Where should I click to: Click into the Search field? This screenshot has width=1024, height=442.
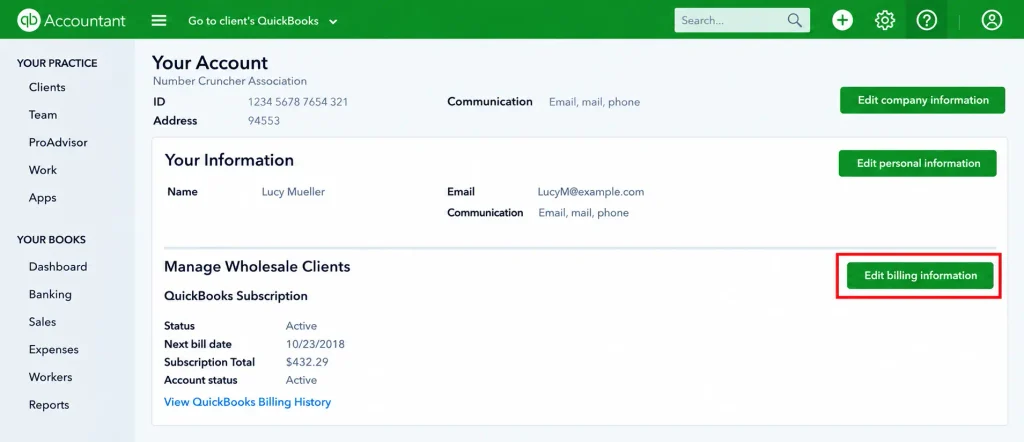tap(742, 20)
